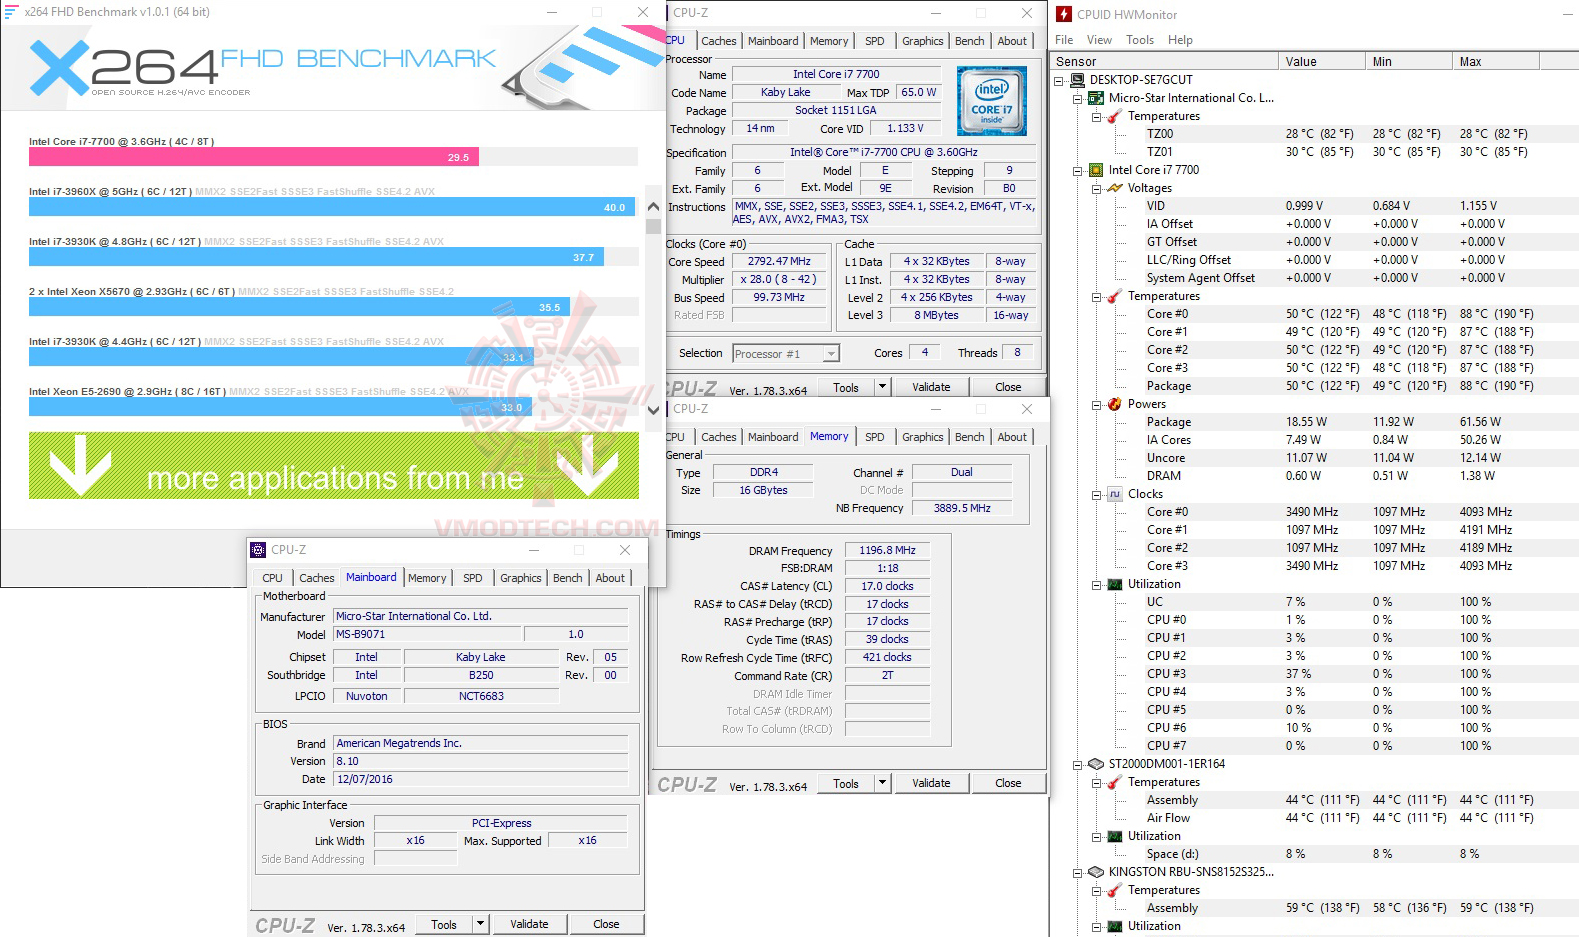
Task: Collapse the DESKTOP-SE7GCUT tree node
Action: click(x=1059, y=81)
